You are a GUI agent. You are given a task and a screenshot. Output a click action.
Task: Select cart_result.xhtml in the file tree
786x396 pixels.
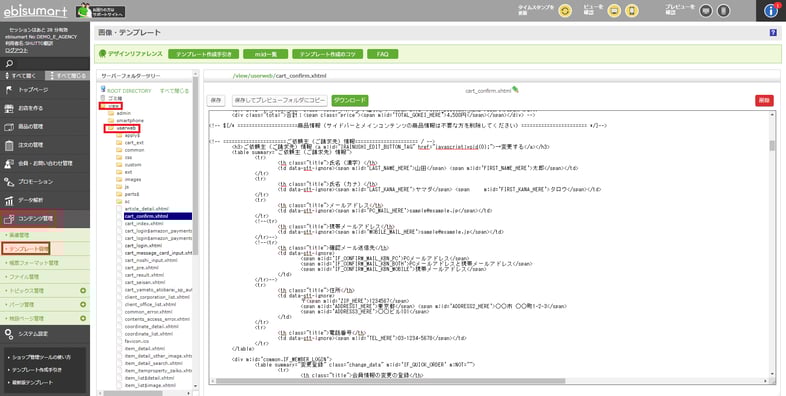144,275
